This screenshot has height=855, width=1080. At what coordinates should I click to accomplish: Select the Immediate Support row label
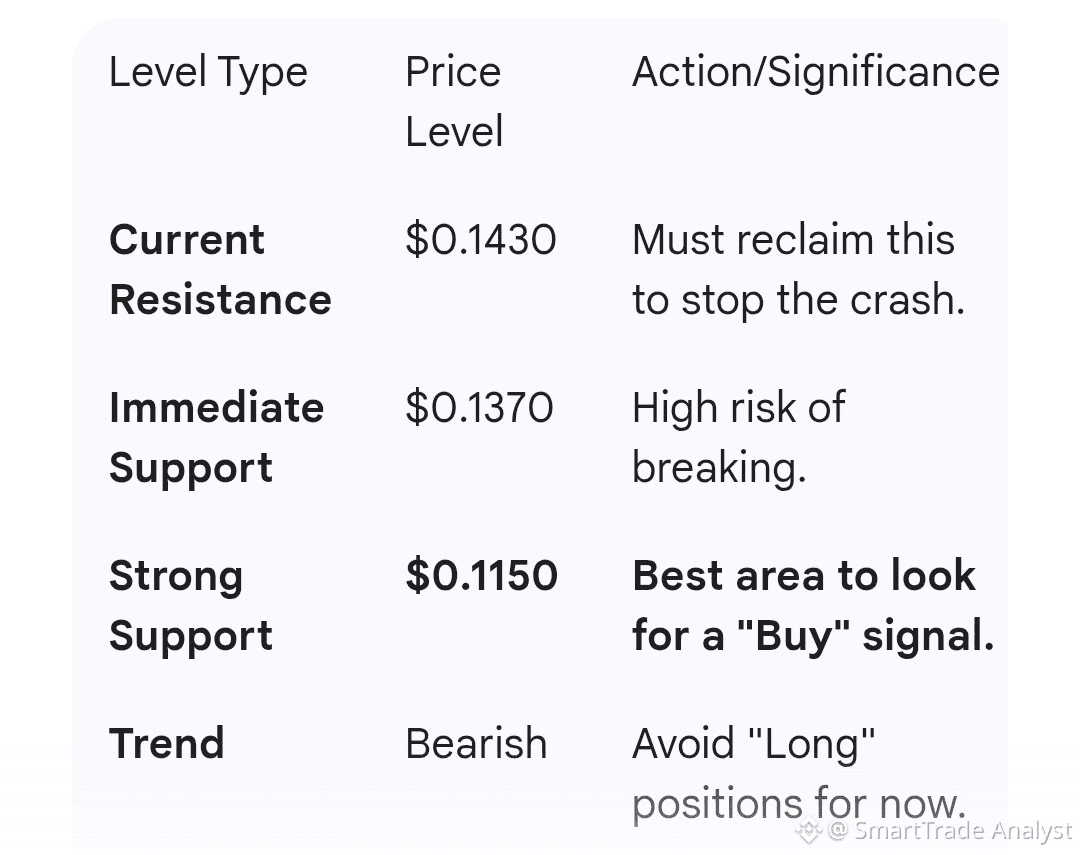(216, 438)
